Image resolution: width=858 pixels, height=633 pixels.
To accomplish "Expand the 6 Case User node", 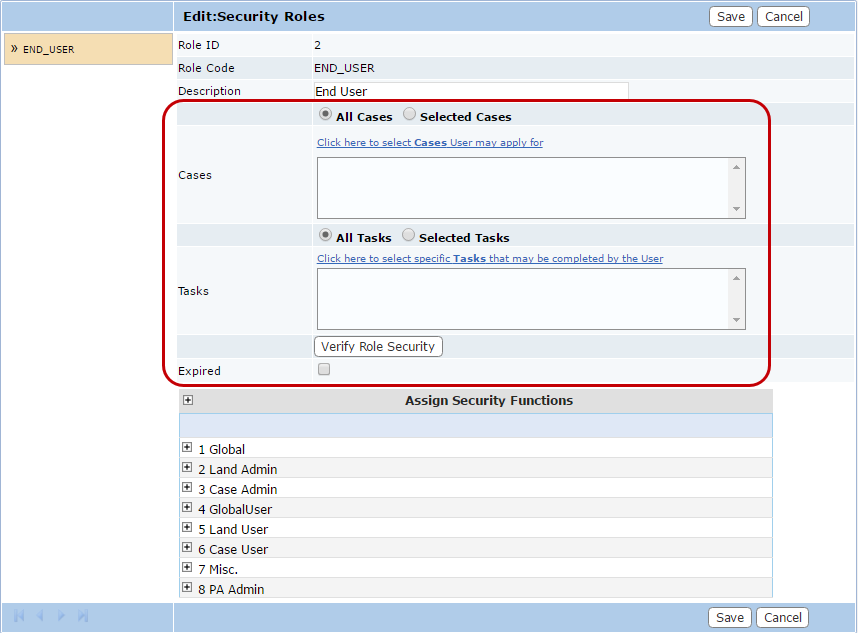I will (187, 548).
